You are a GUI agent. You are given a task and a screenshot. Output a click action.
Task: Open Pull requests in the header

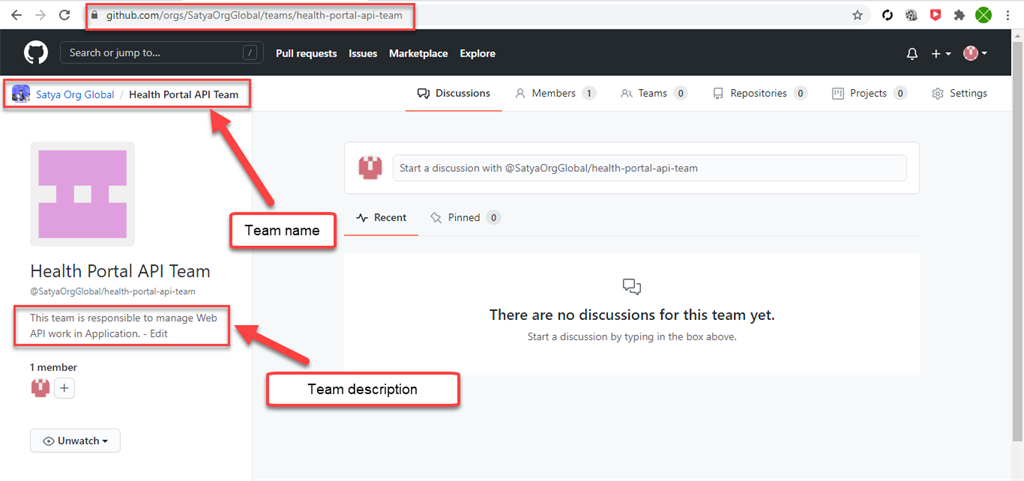pos(306,54)
